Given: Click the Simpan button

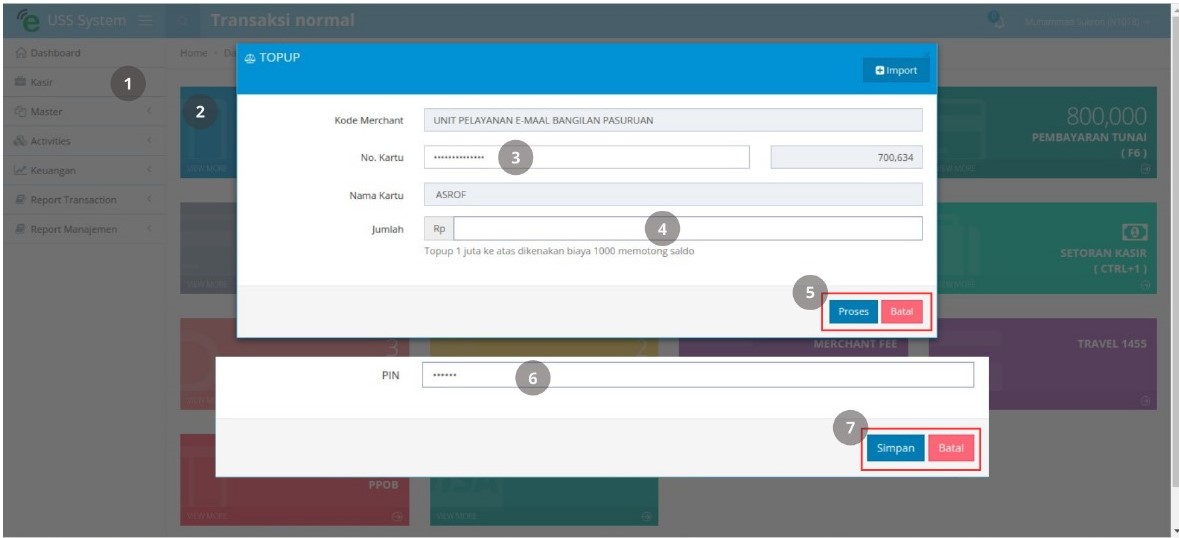Looking at the screenshot, I should point(896,449).
